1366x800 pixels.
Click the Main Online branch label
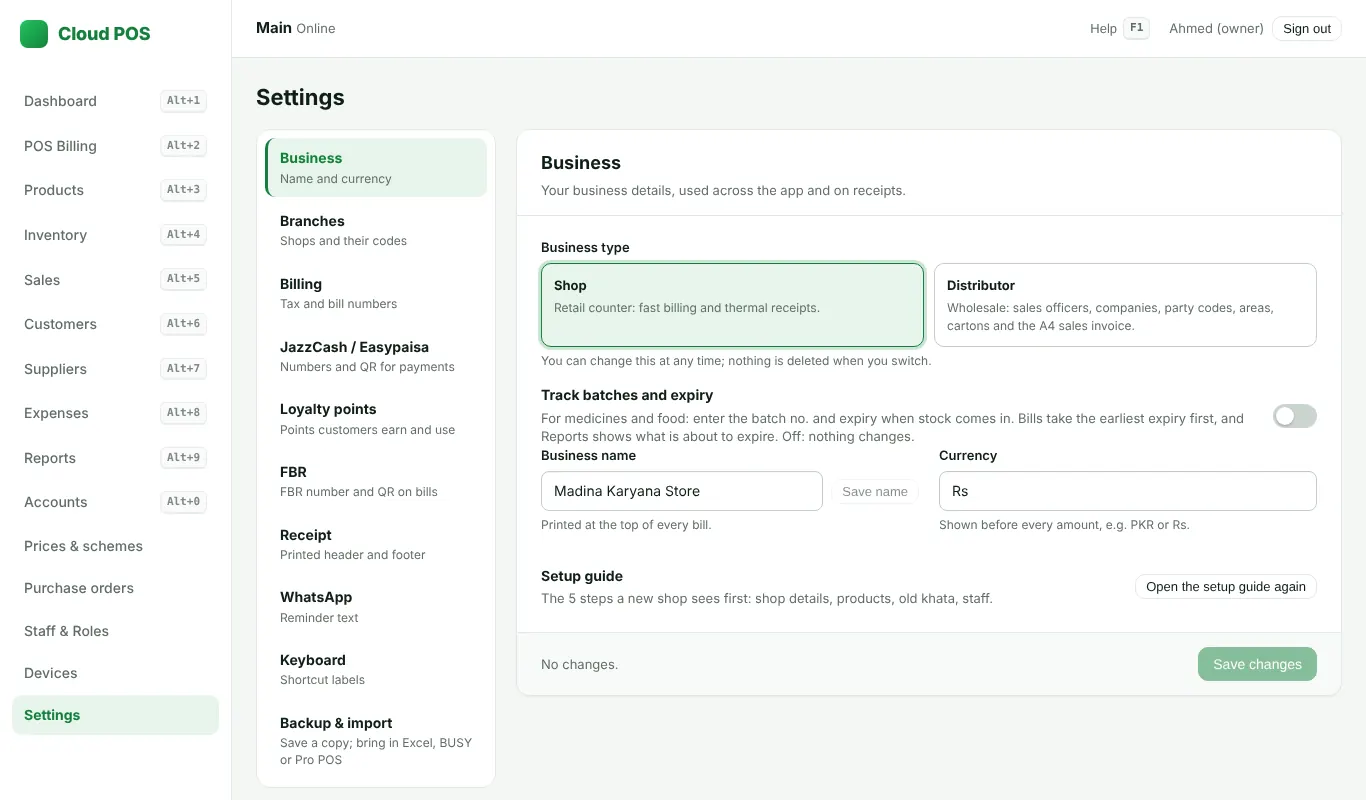click(296, 28)
